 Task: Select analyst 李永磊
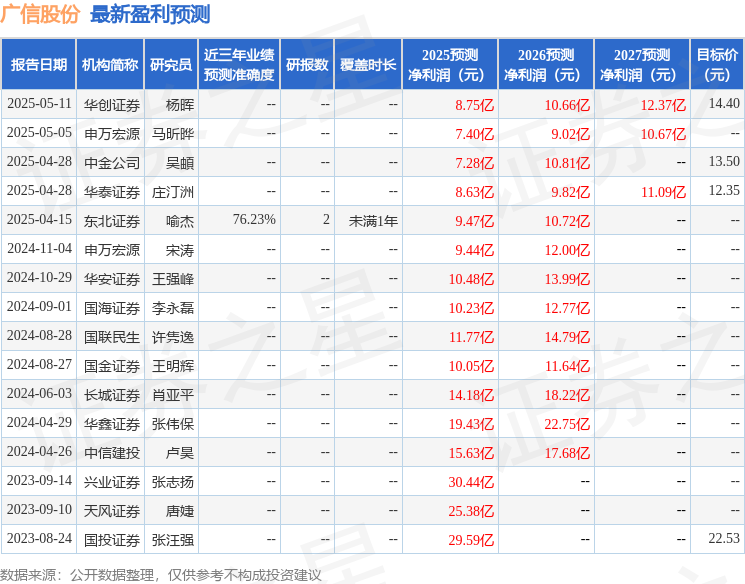coord(173,308)
